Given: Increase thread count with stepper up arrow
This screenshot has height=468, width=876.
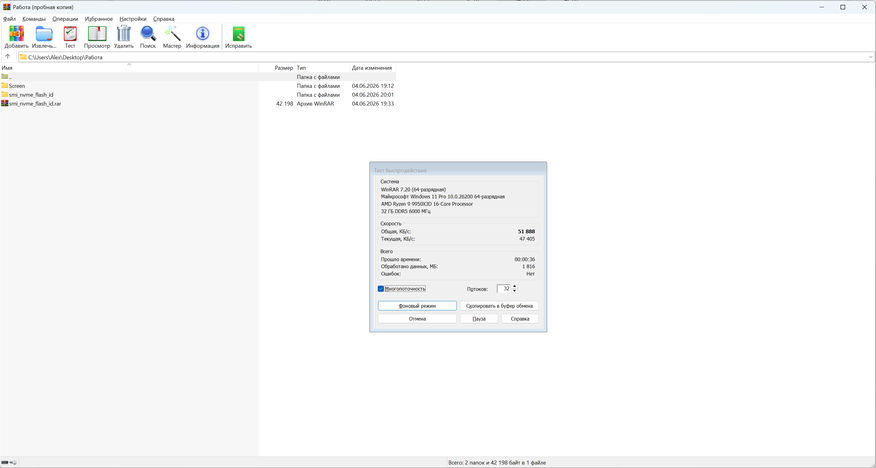Looking at the screenshot, I should pyautogui.click(x=515, y=286).
